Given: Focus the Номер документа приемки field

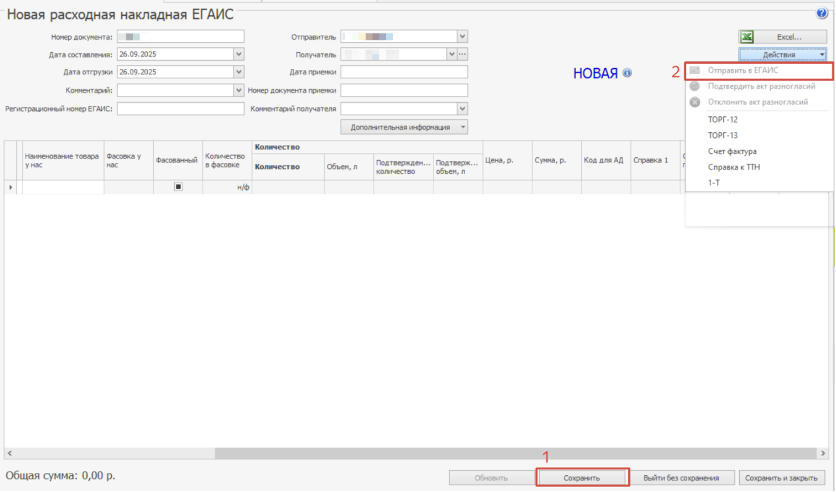Looking at the screenshot, I should (x=404, y=90).
